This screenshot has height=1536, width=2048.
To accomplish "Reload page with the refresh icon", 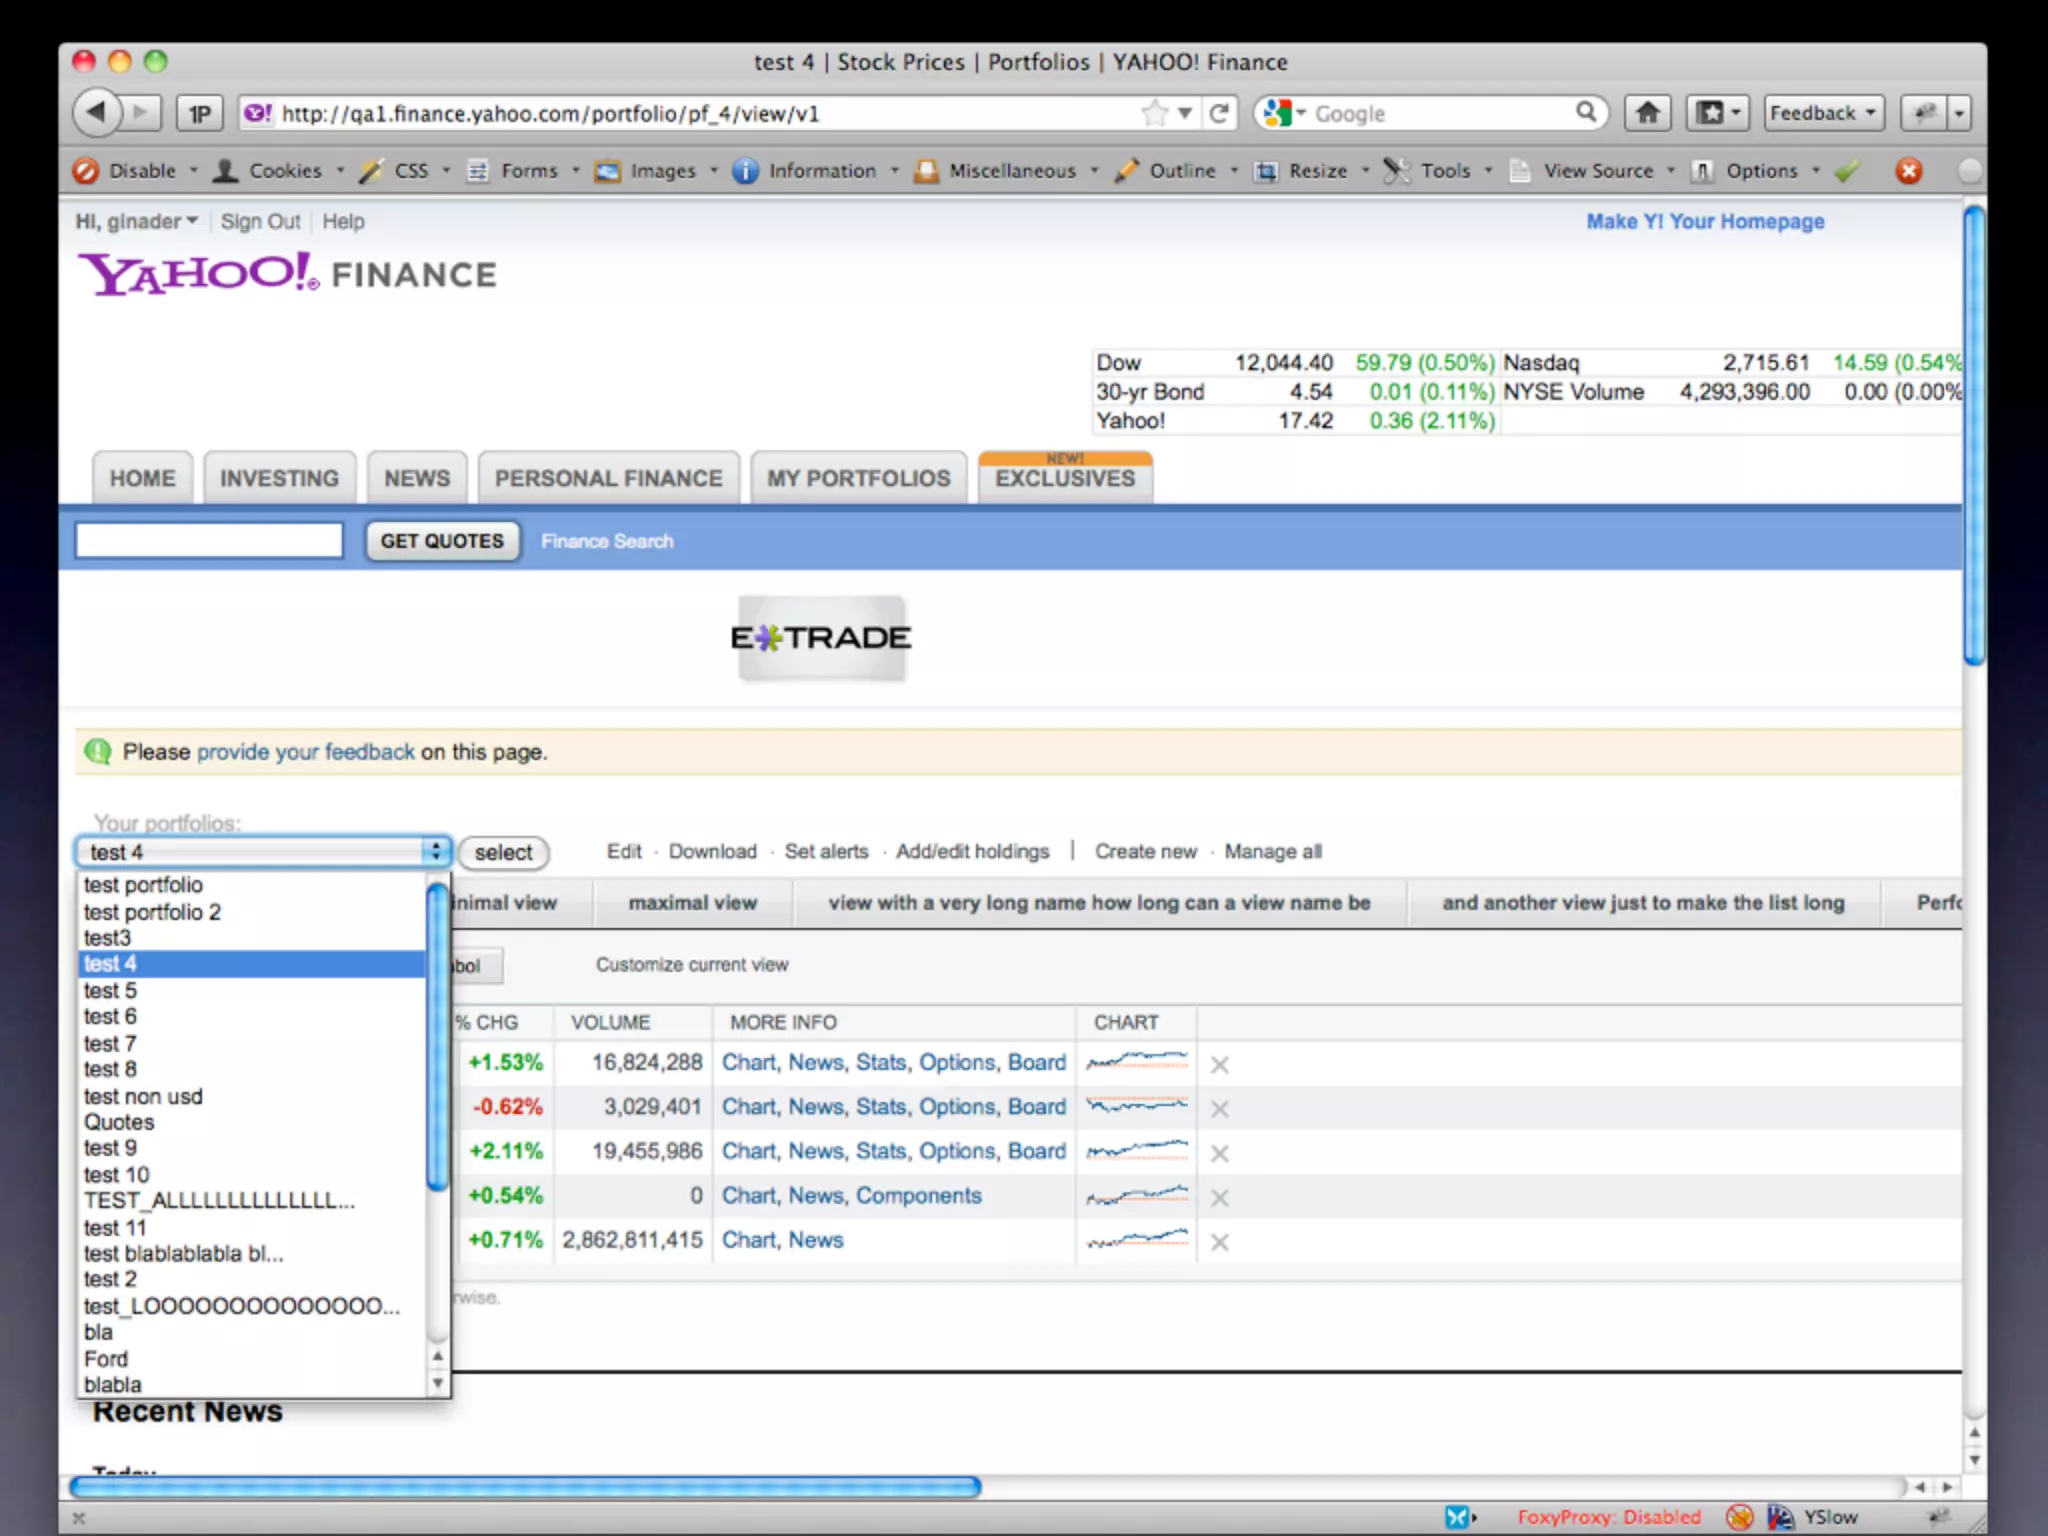I will point(1218,113).
